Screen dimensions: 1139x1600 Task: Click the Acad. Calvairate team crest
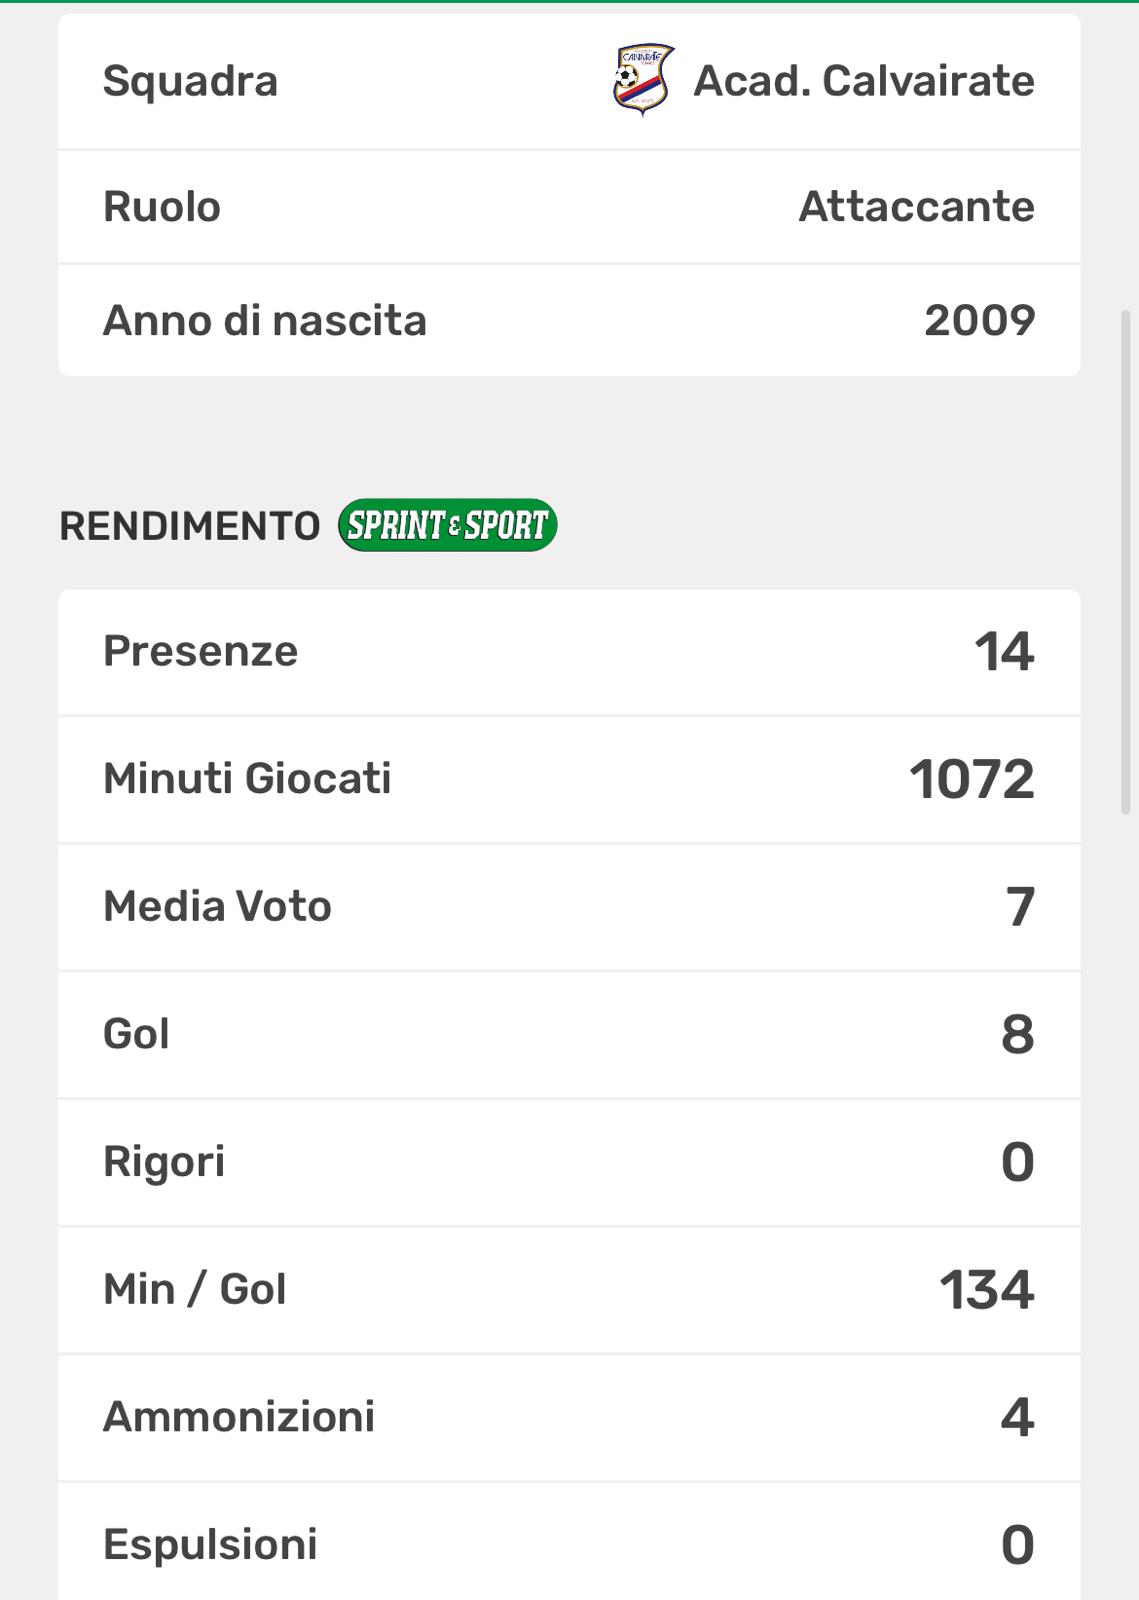(x=643, y=80)
